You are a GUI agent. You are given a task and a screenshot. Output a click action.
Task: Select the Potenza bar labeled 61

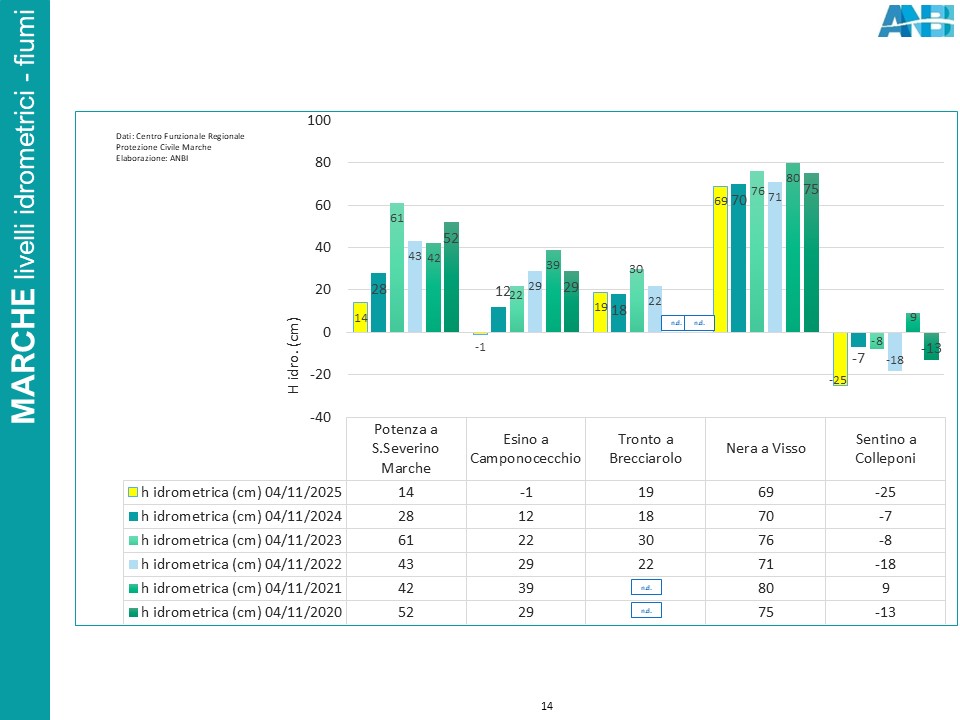(397, 268)
